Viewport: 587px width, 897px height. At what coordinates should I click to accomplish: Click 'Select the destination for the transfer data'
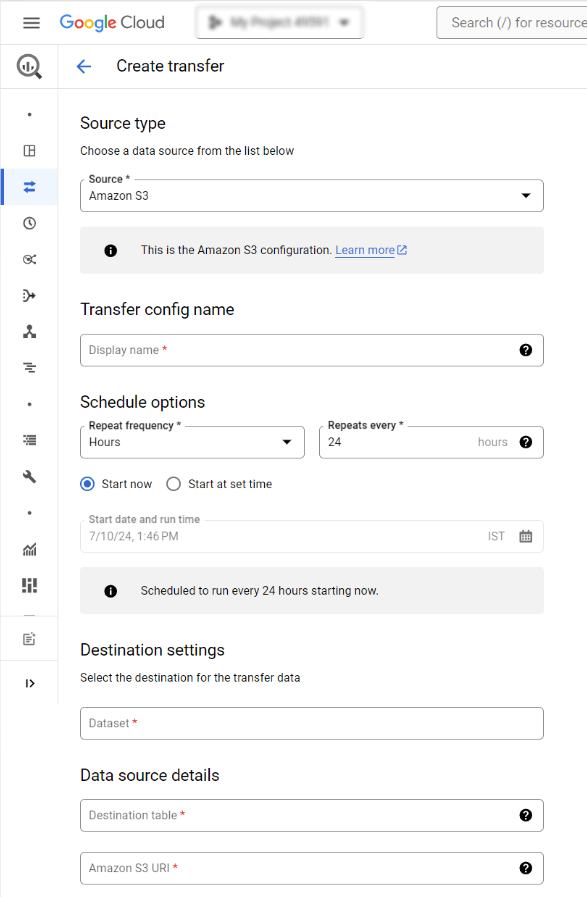pos(190,677)
